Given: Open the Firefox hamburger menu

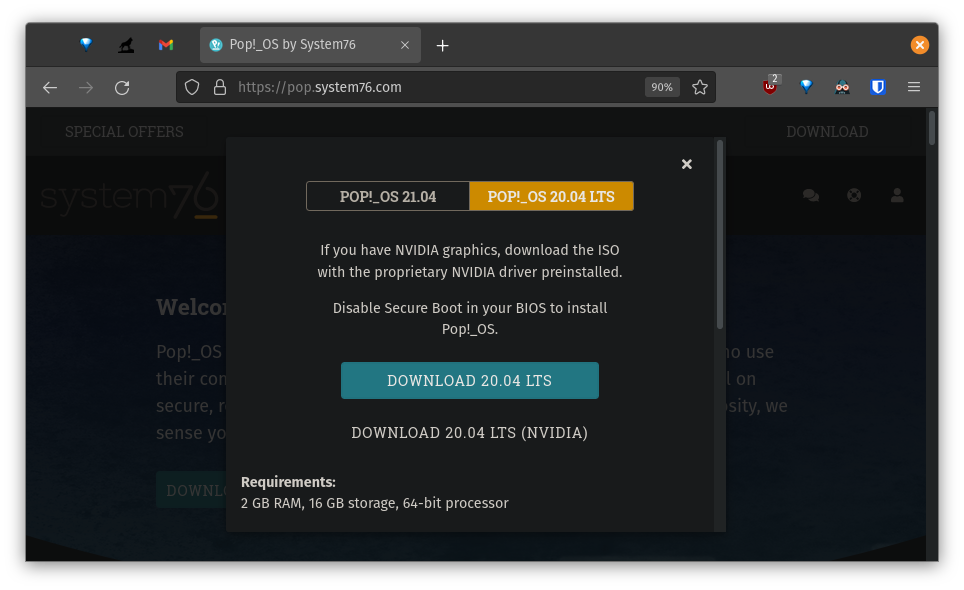Looking at the screenshot, I should coord(914,87).
